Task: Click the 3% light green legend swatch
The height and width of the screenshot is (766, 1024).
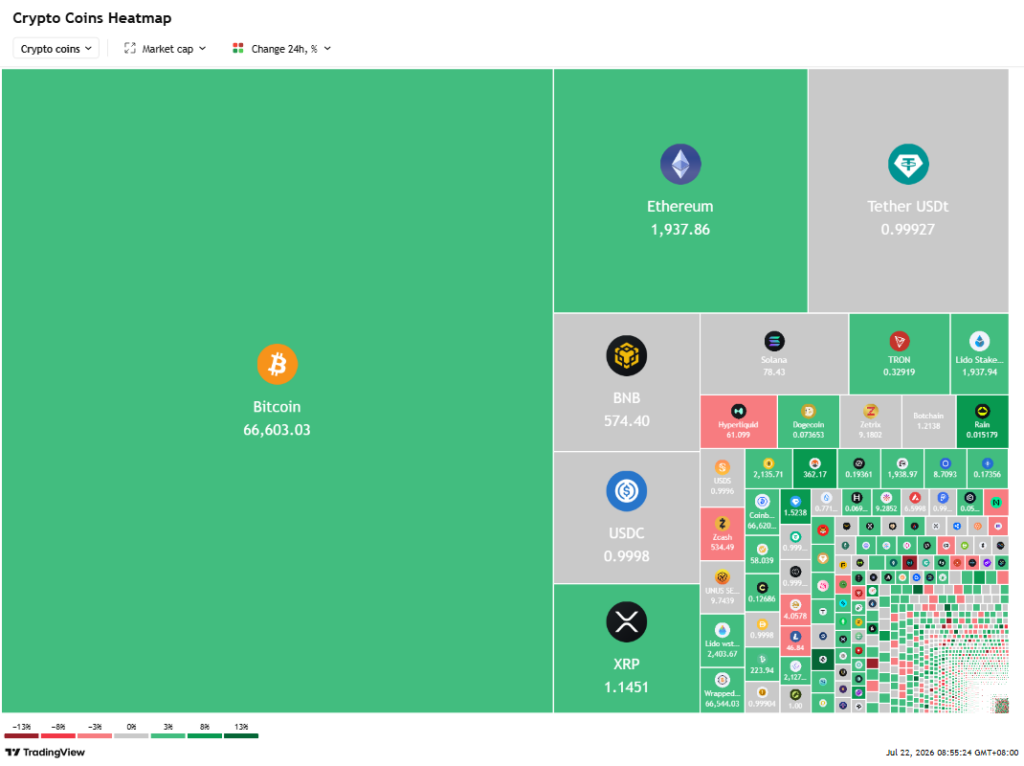Action: [x=168, y=736]
